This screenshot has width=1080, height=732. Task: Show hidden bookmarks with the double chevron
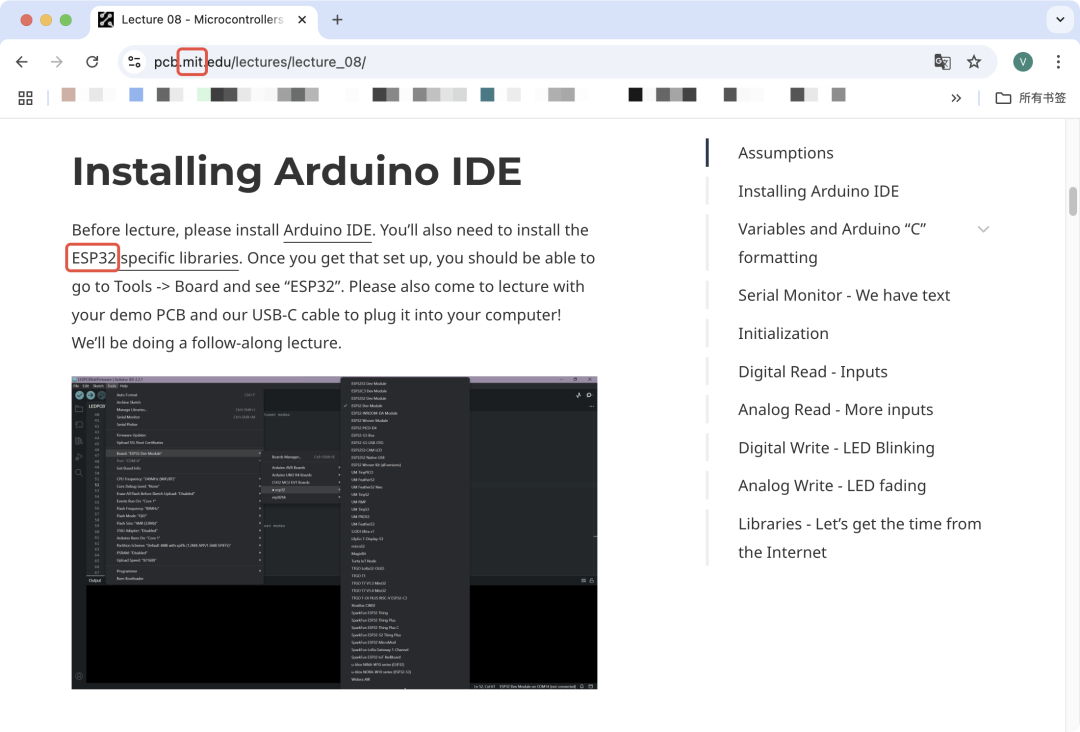click(956, 98)
